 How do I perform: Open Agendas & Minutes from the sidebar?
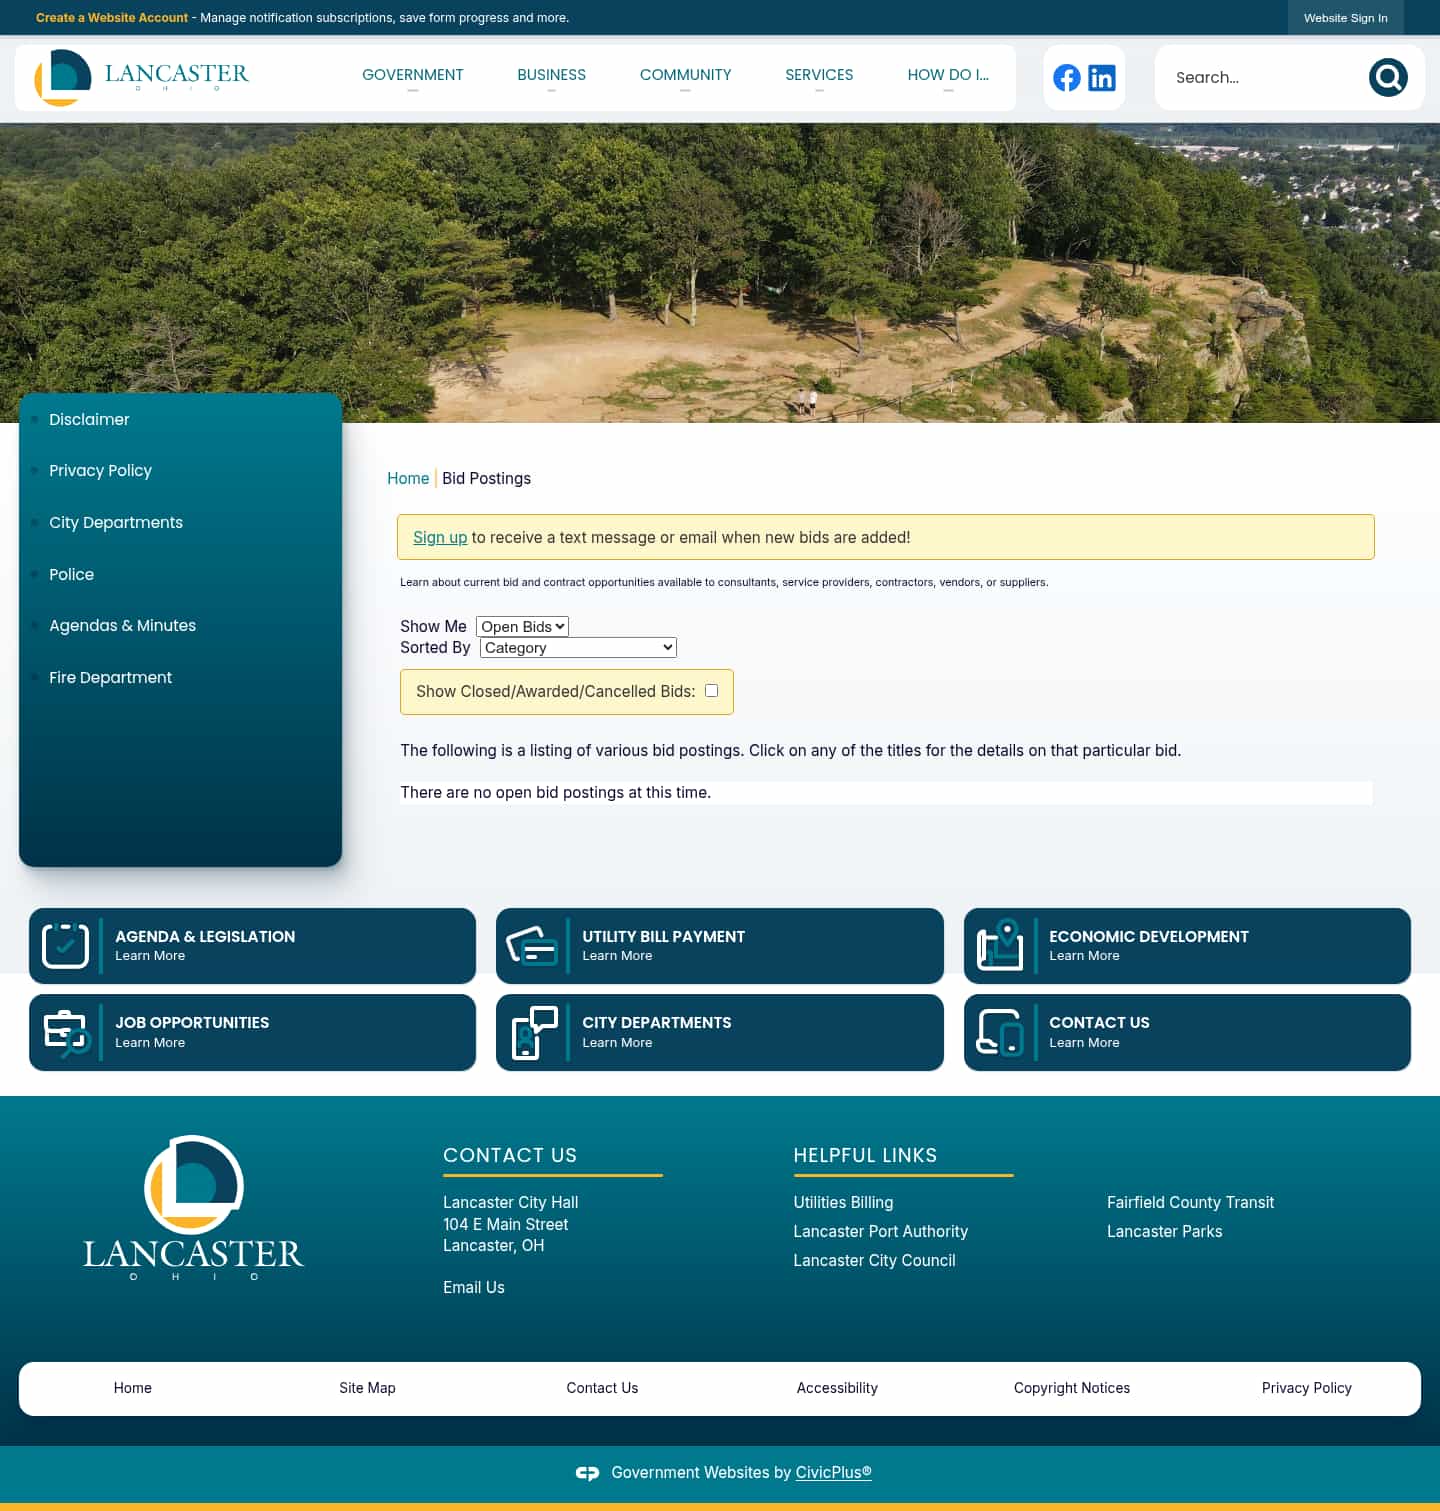pyautogui.click(x=122, y=625)
